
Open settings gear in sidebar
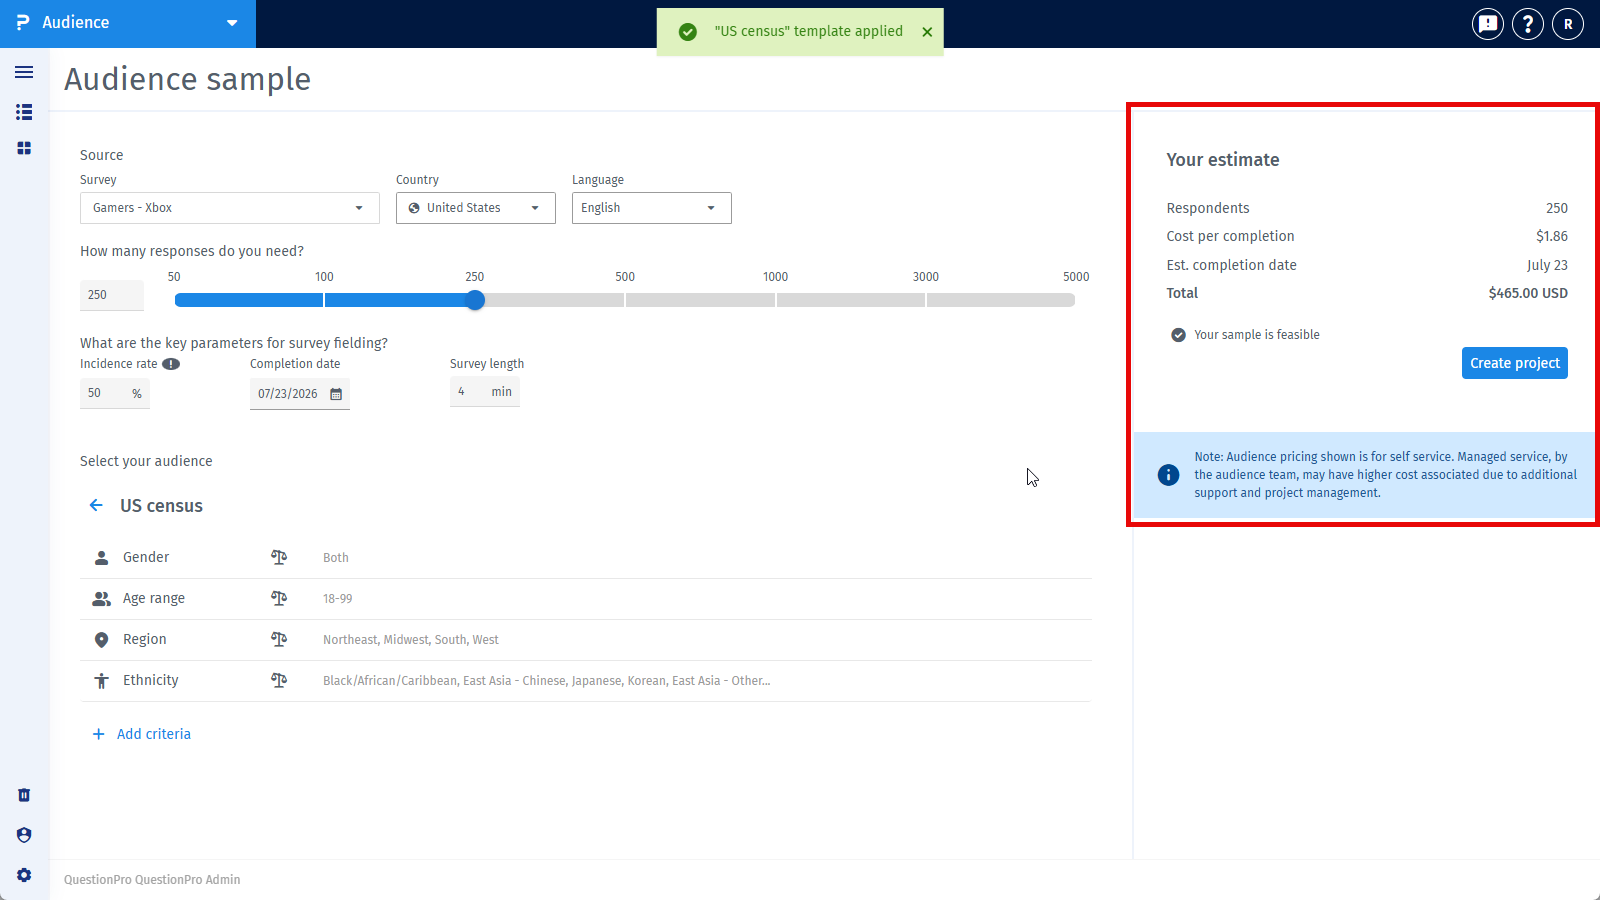click(24, 875)
